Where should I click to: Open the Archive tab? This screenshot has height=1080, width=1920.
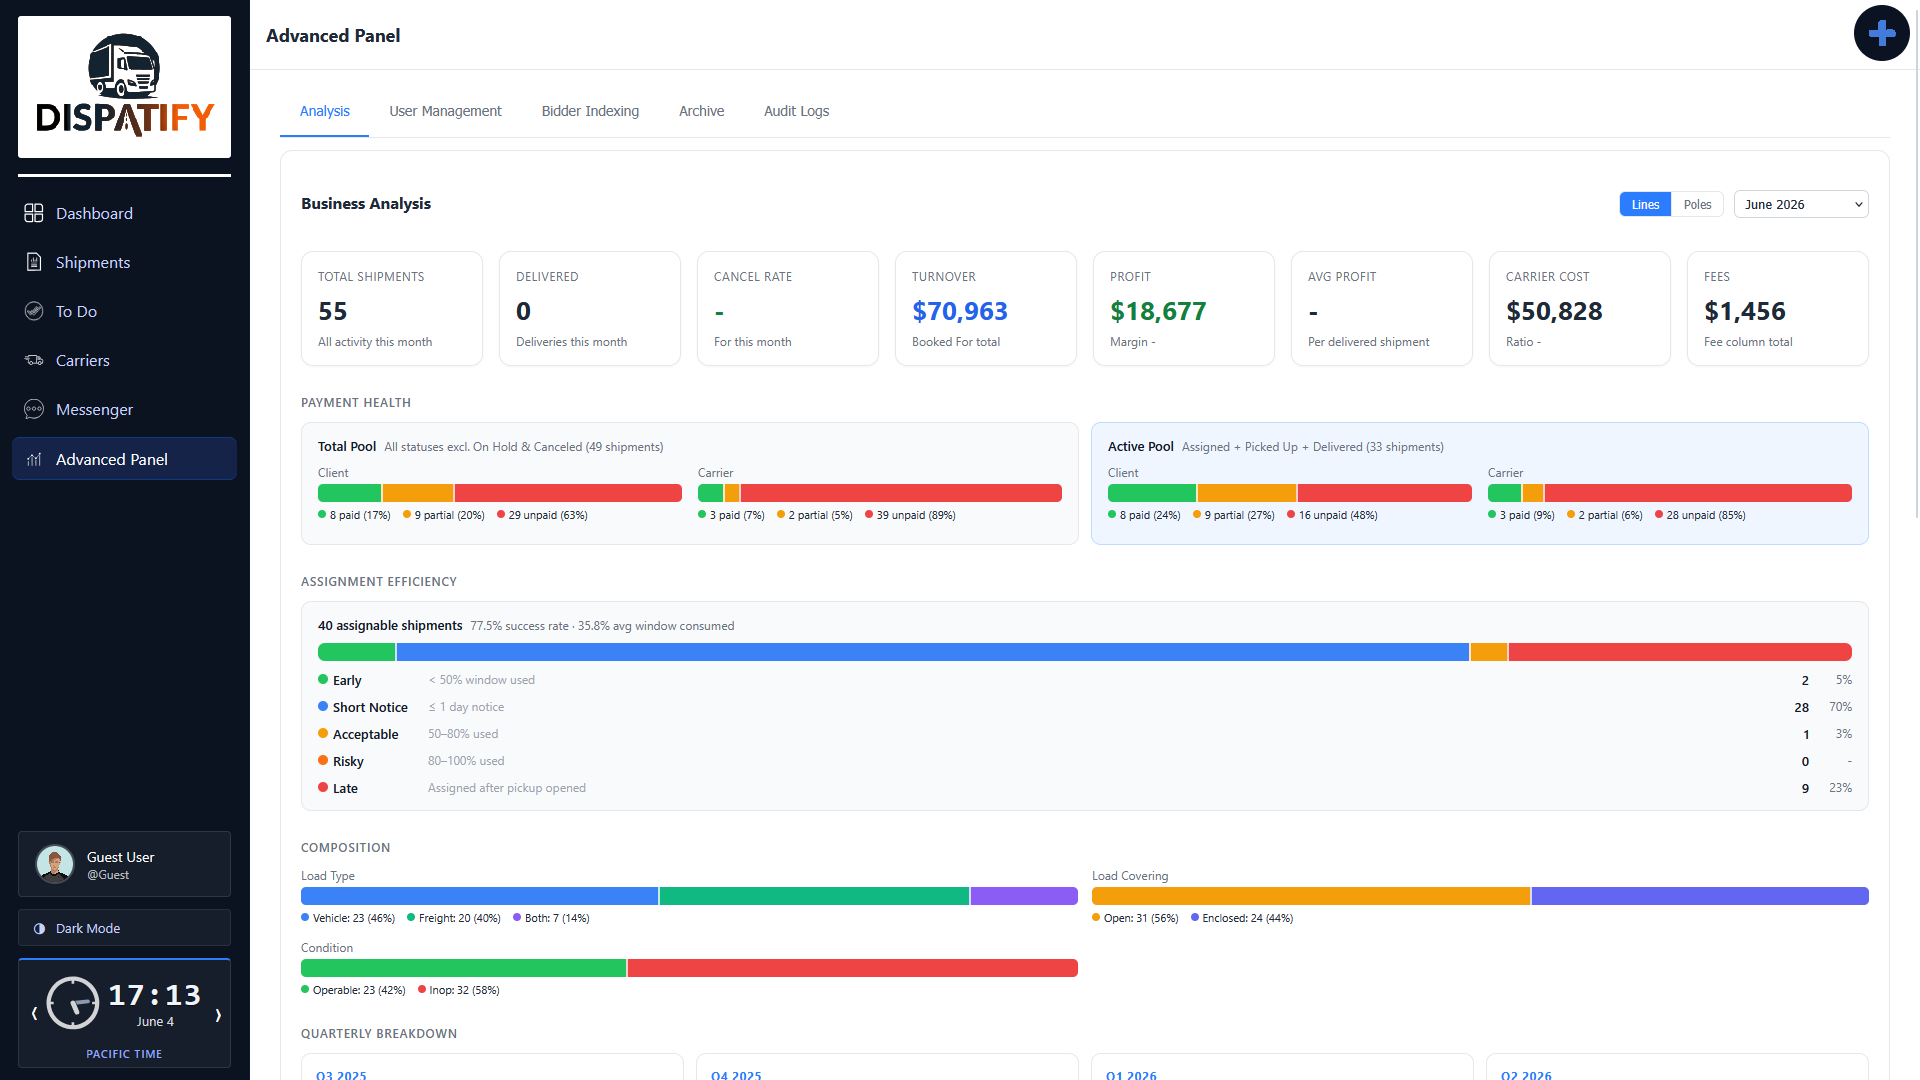[701, 111]
